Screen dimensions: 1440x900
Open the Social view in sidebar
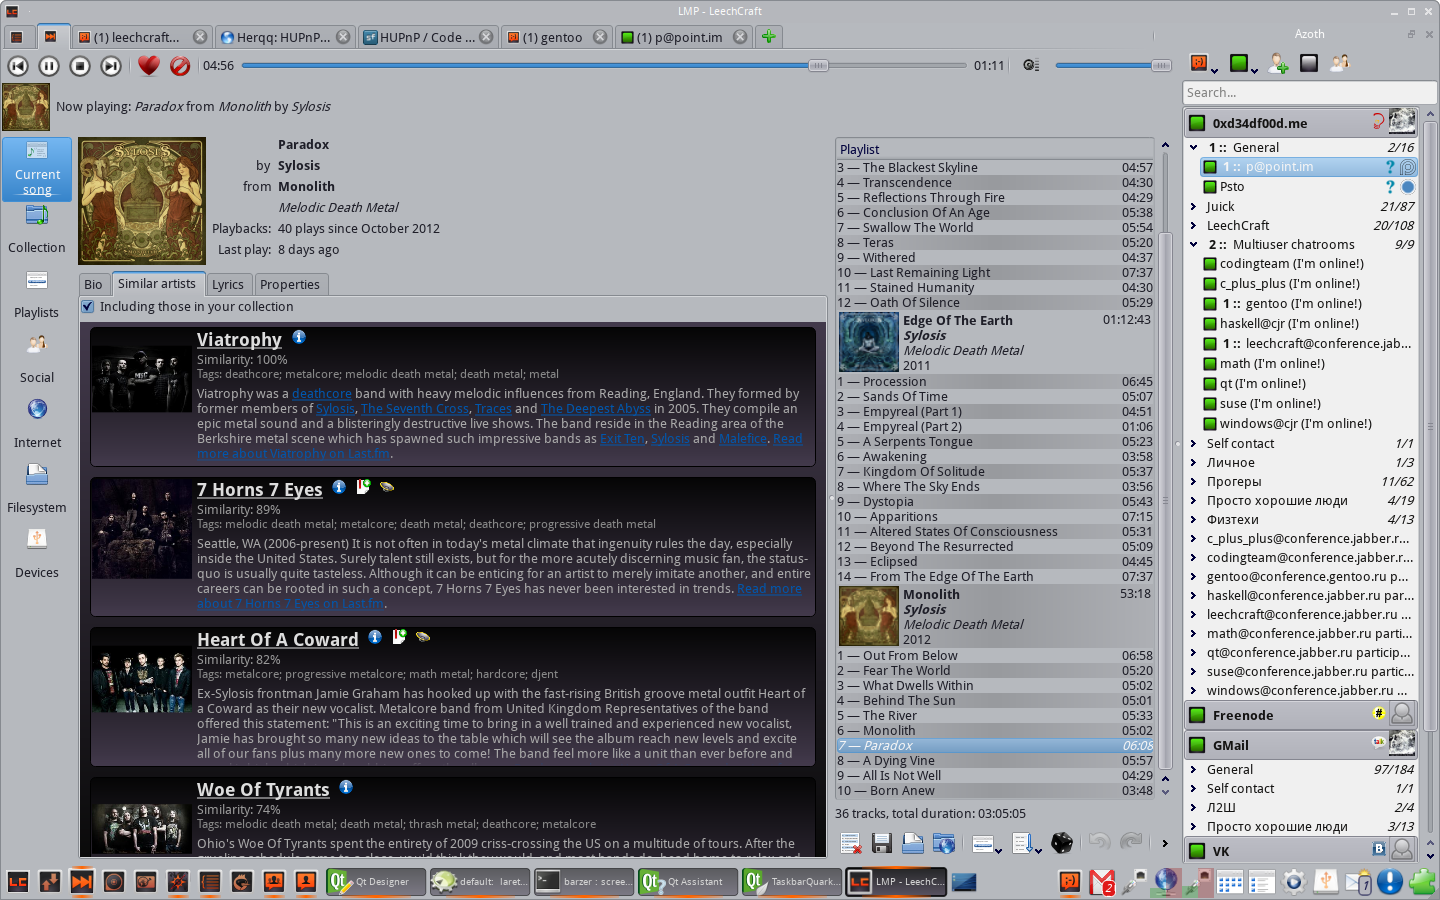tap(37, 360)
